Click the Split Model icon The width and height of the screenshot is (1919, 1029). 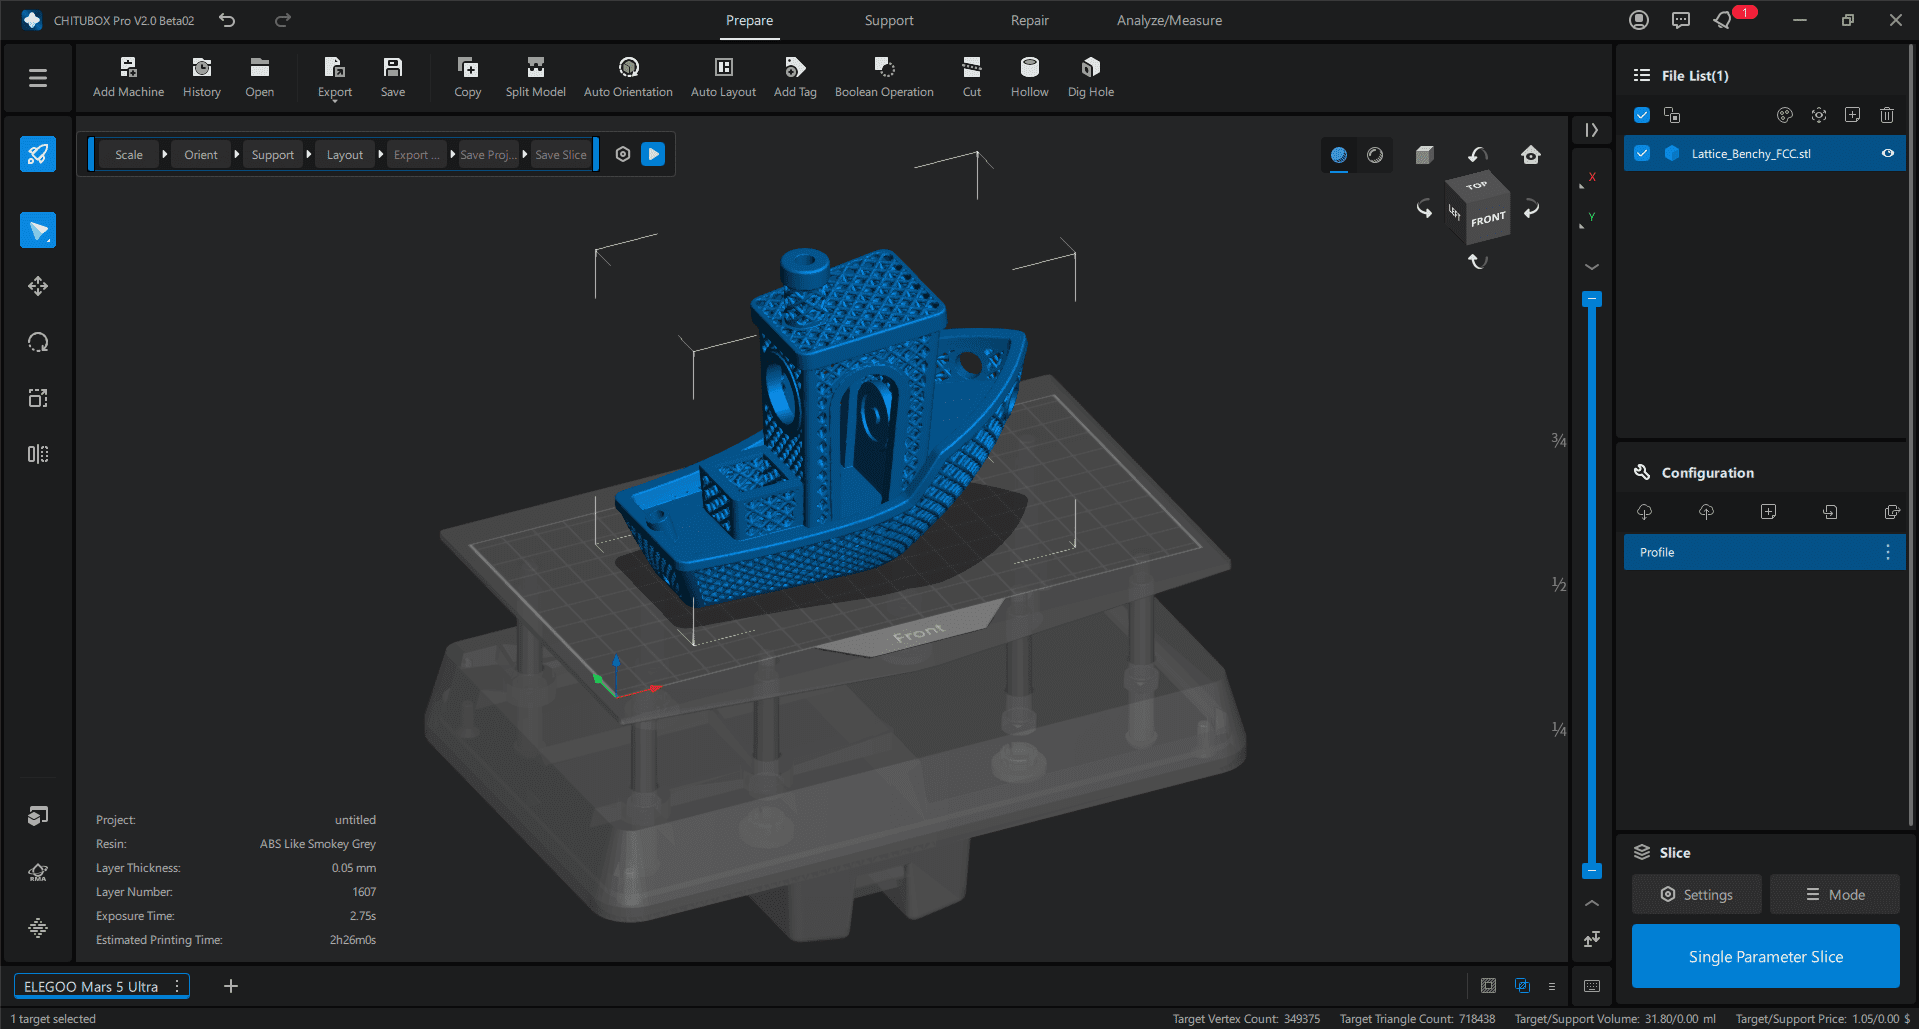[x=535, y=68]
